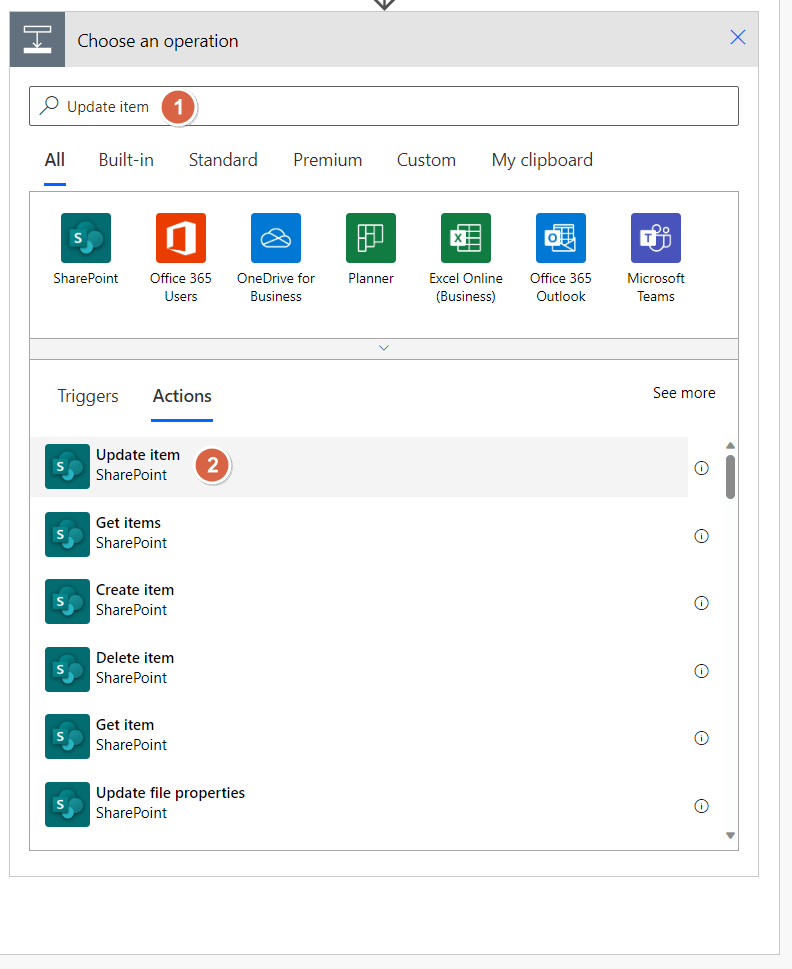Switch to the All tab
The width and height of the screenshot is (792, 969).
click(x=55, y=160)
